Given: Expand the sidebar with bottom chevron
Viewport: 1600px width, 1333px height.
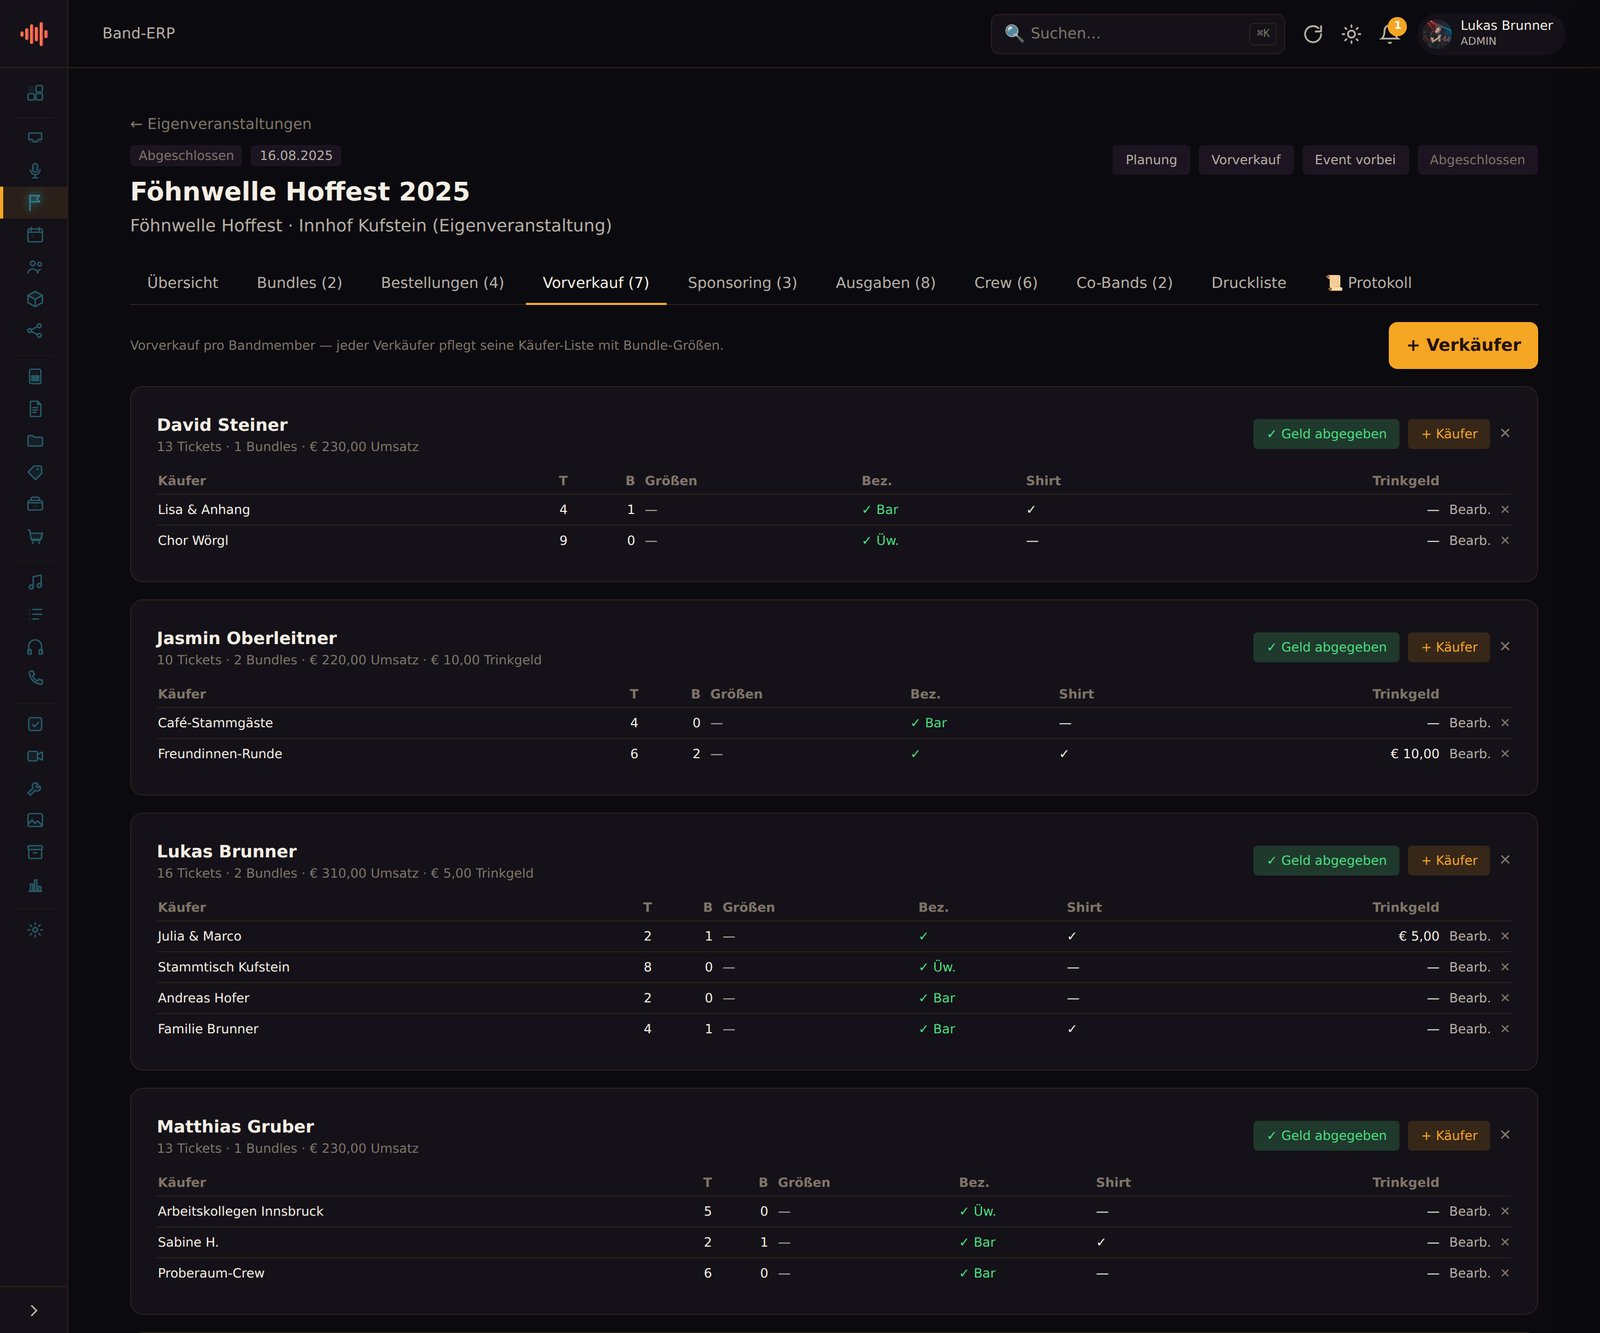Looking at the screenshot, I should pyautogui.click(x=34, y=1310).
